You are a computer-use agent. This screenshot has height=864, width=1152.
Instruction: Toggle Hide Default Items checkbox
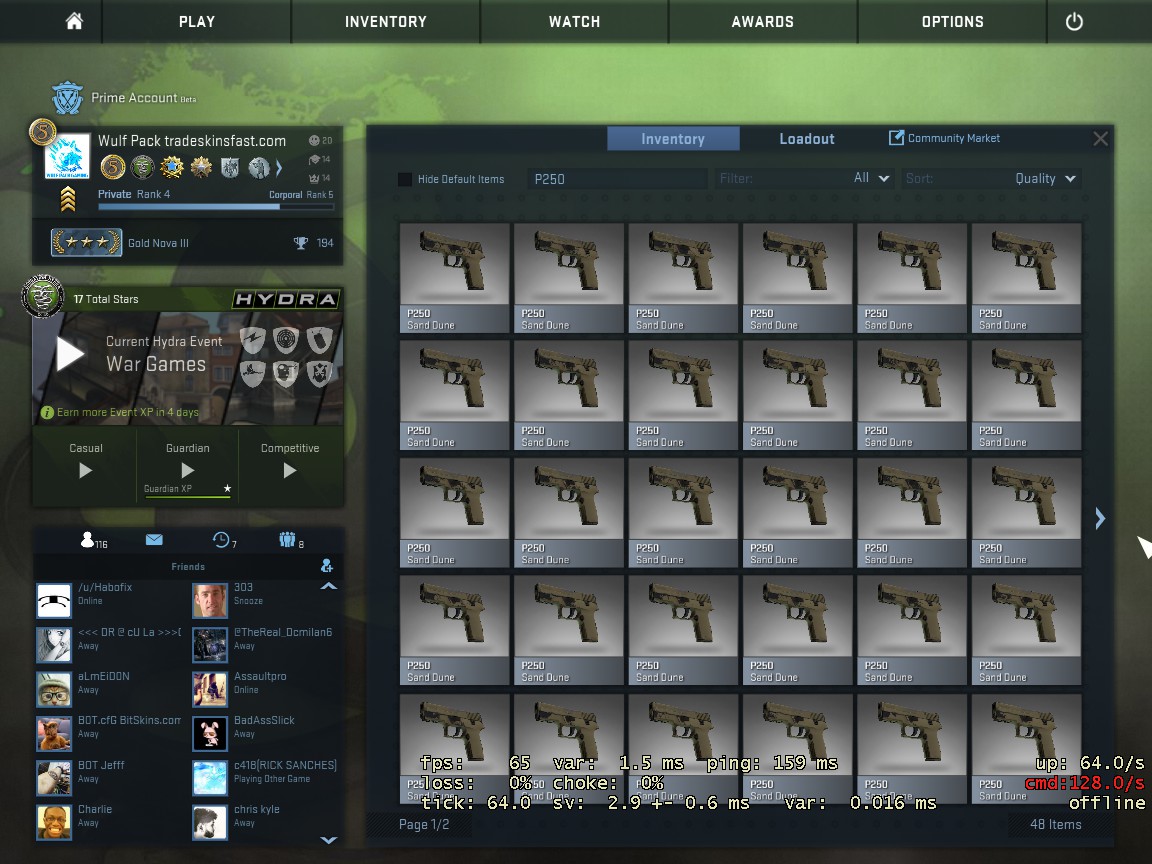405,179
